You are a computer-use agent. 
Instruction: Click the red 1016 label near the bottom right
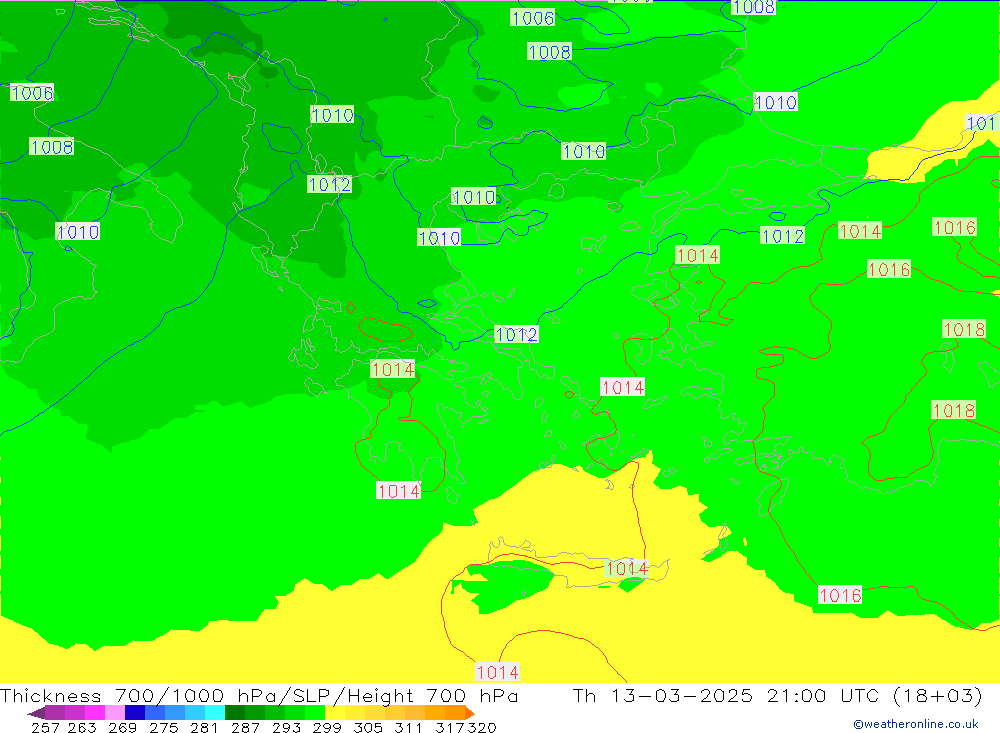[840, 595]
